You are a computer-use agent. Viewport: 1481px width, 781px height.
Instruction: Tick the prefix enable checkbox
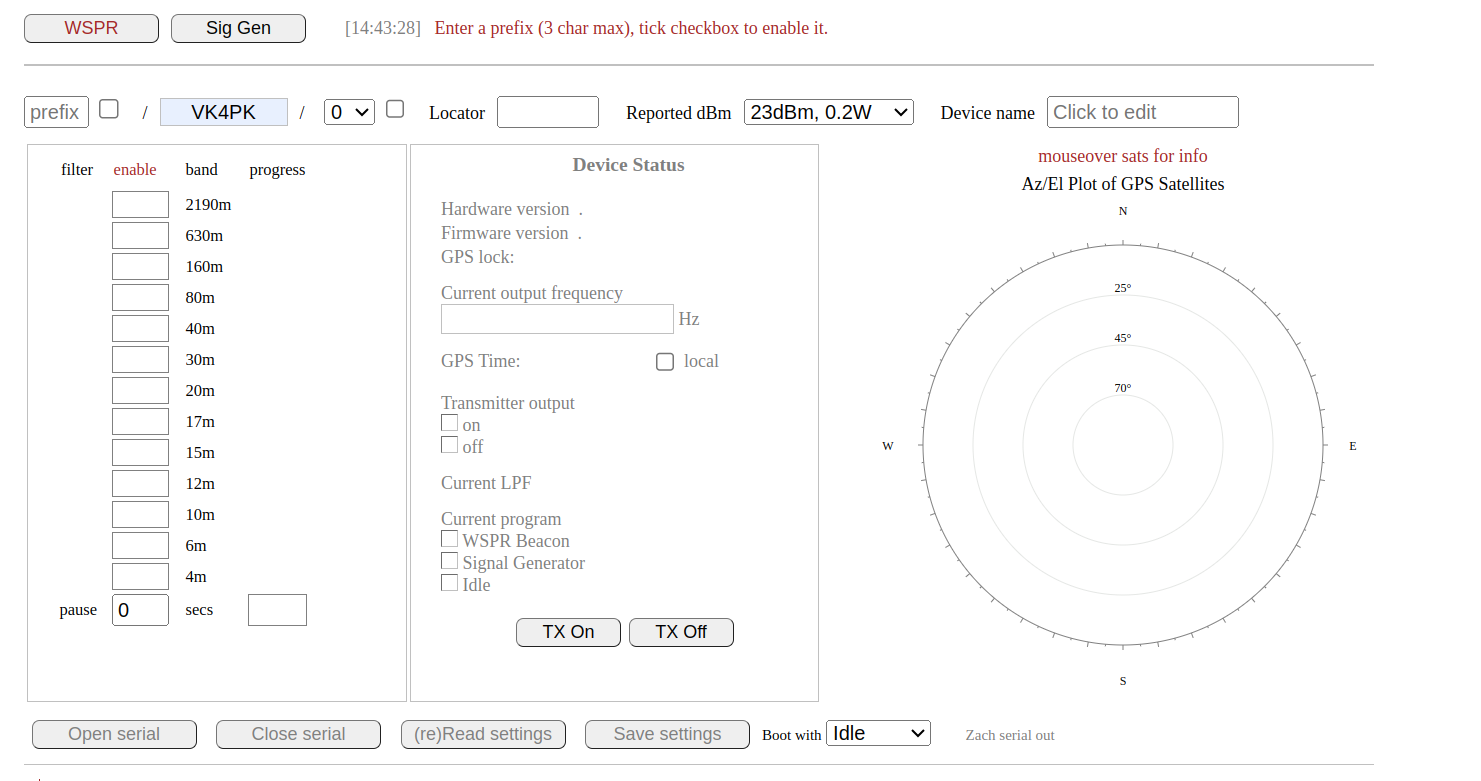point(109,109)
